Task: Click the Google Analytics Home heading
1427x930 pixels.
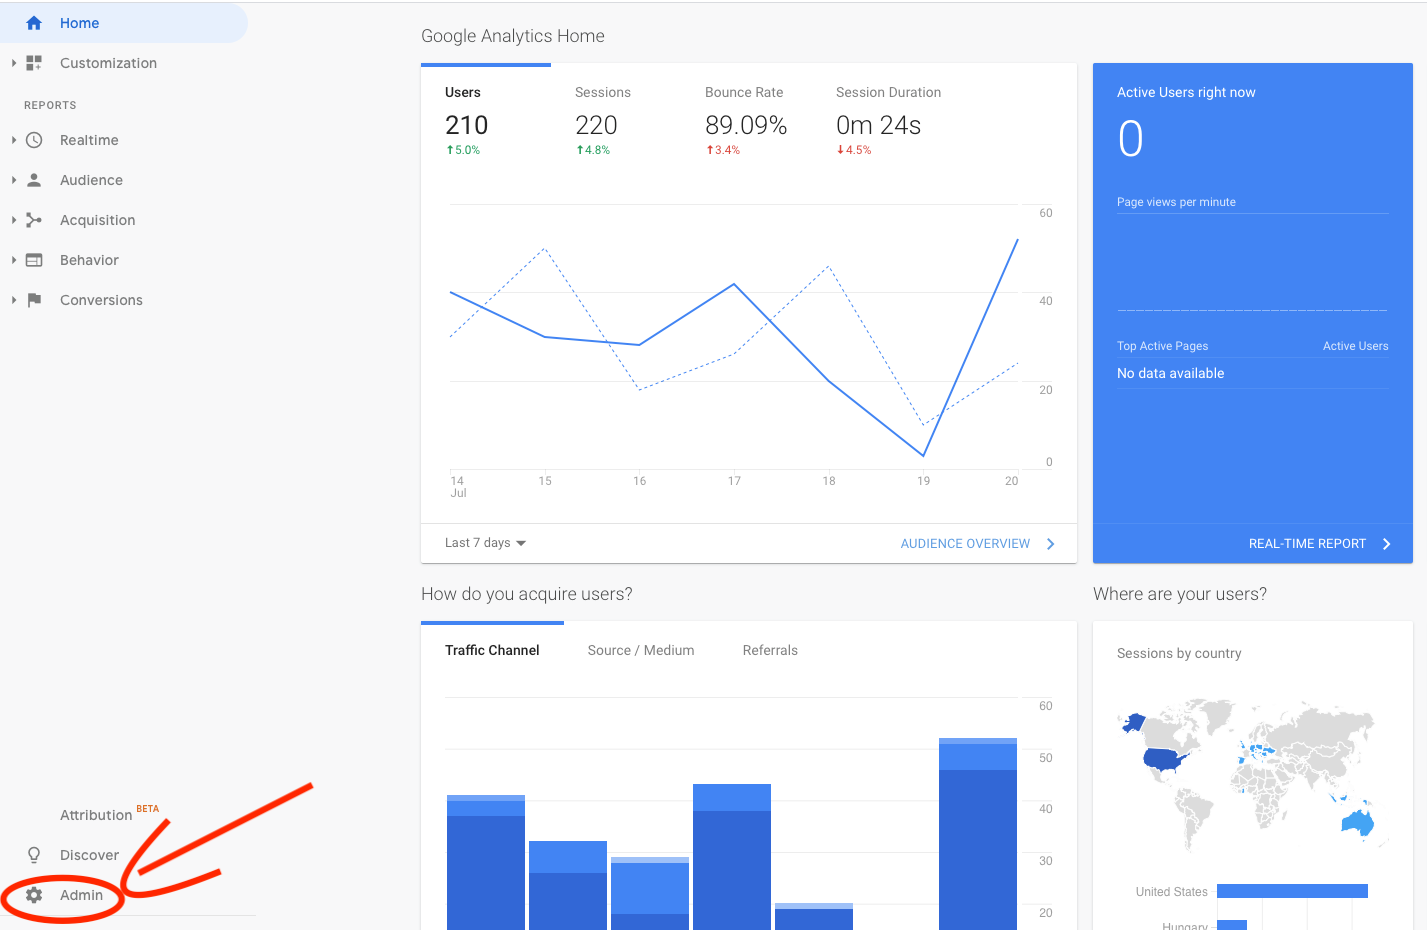Action: (x=513, y=36)
